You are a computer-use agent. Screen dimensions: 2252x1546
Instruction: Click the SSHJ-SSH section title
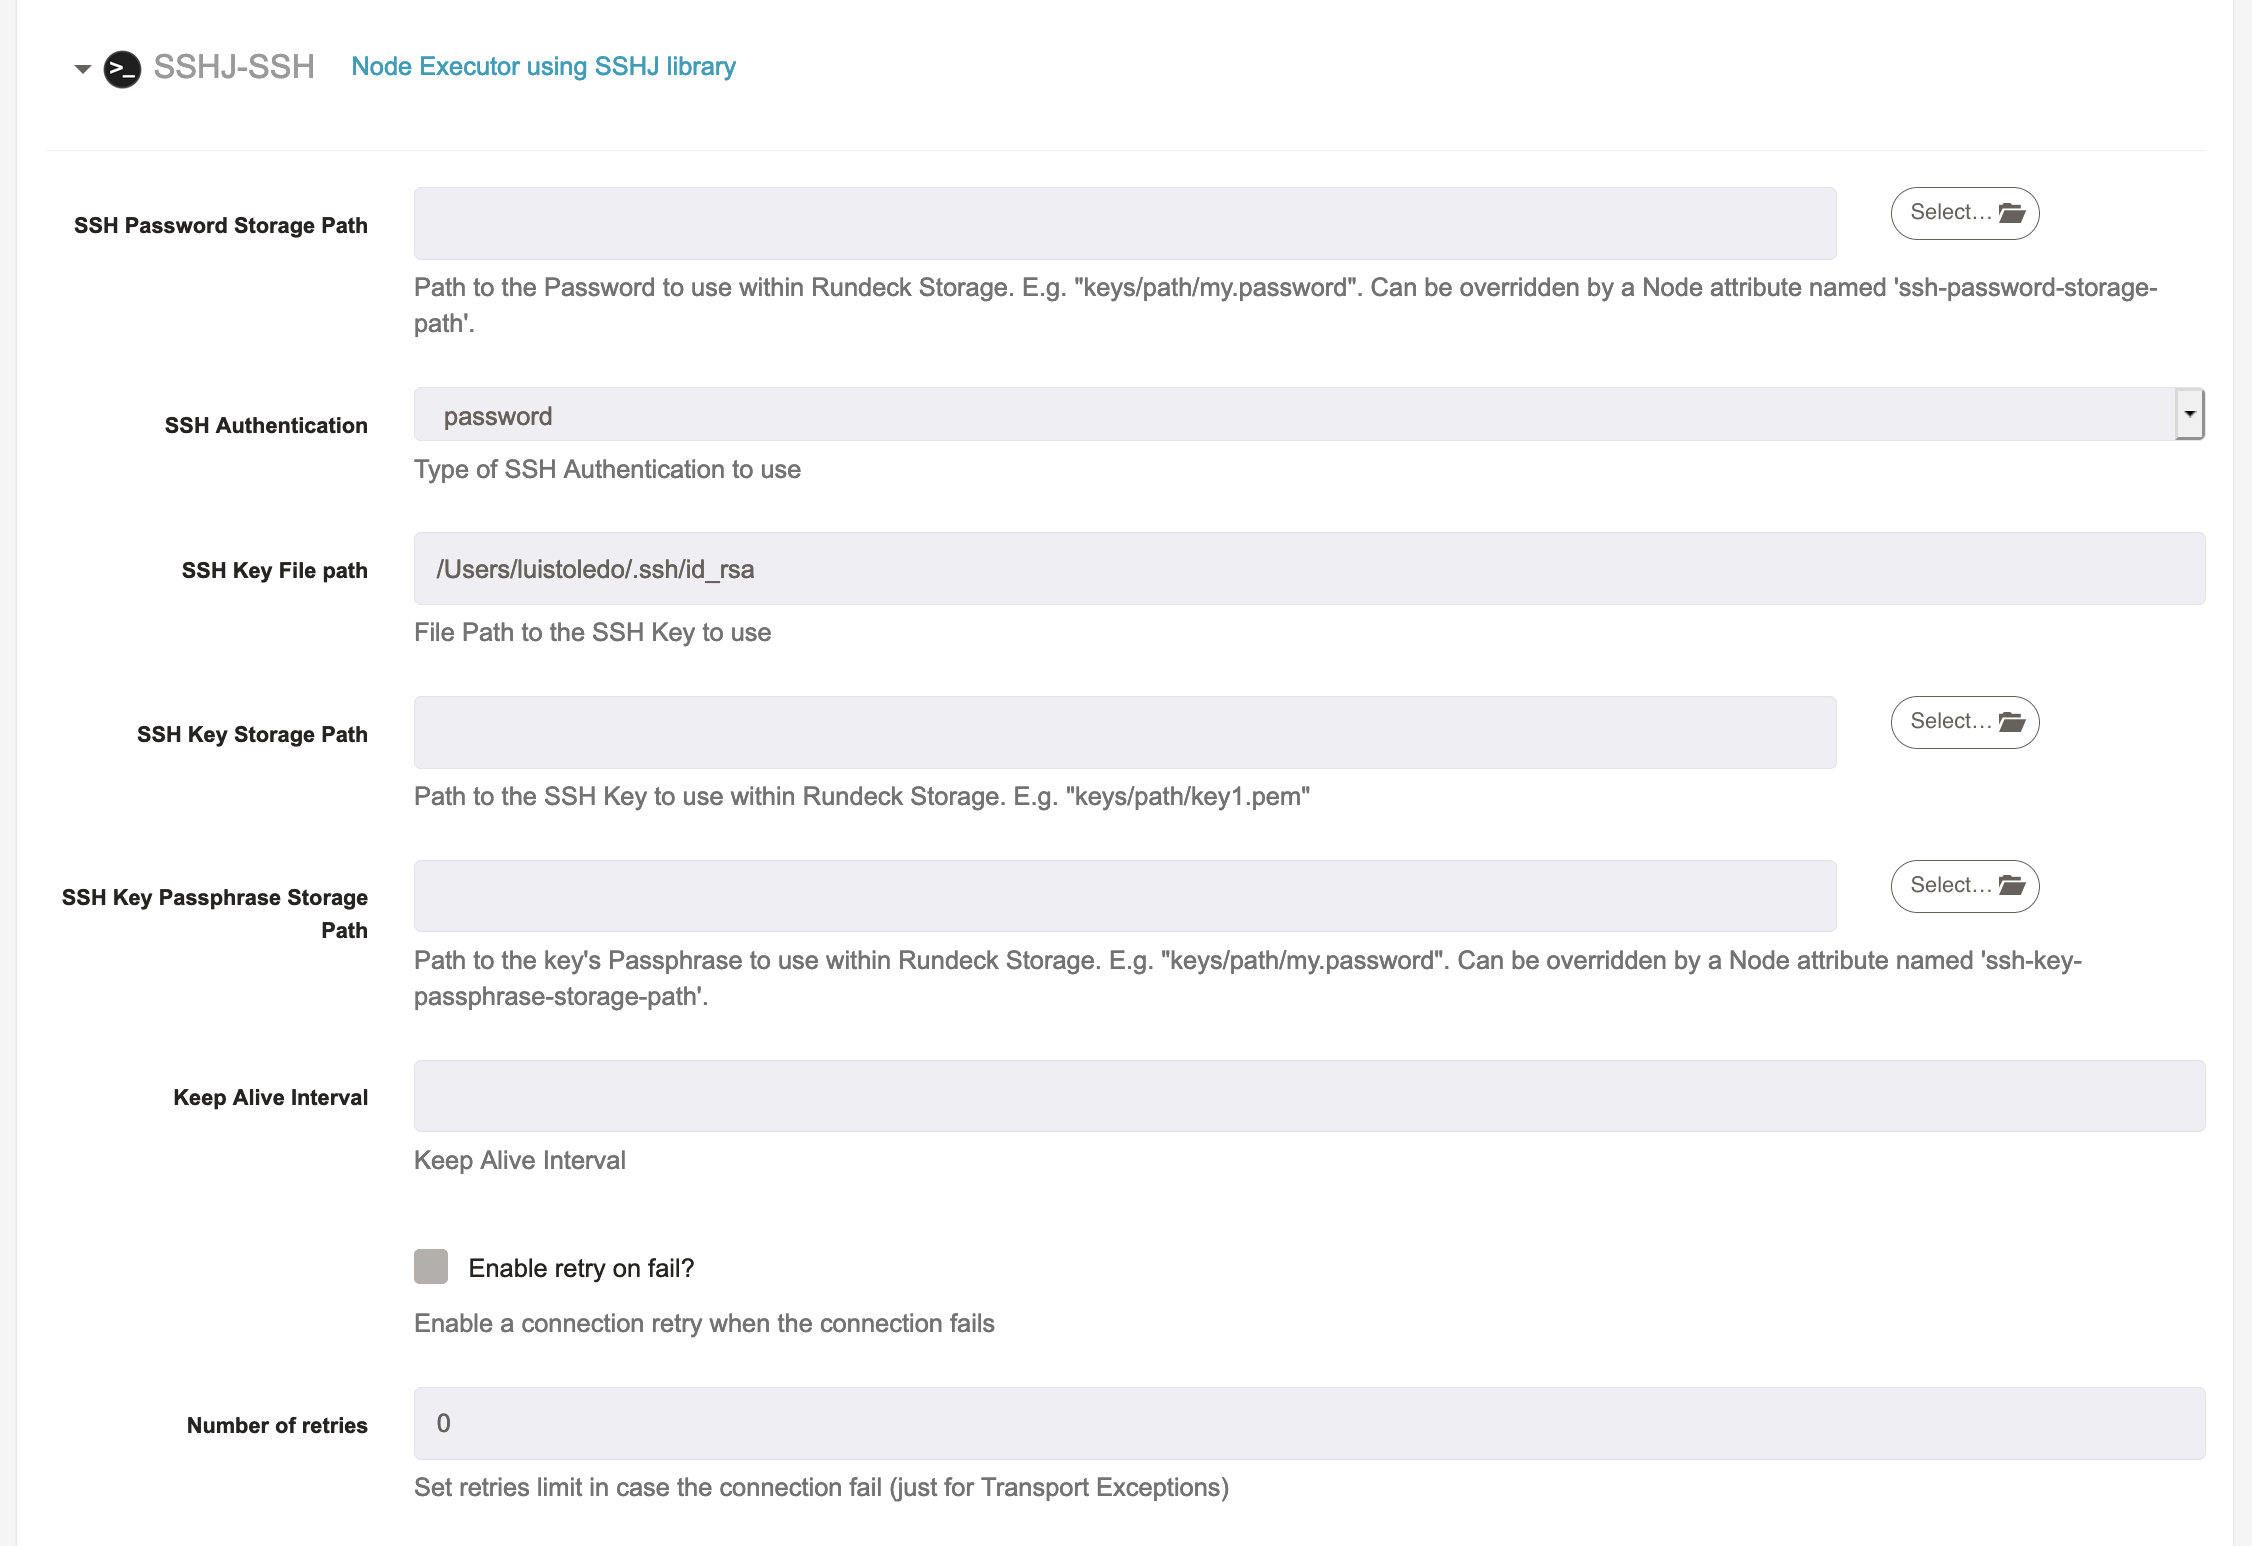tap(234, 67)
